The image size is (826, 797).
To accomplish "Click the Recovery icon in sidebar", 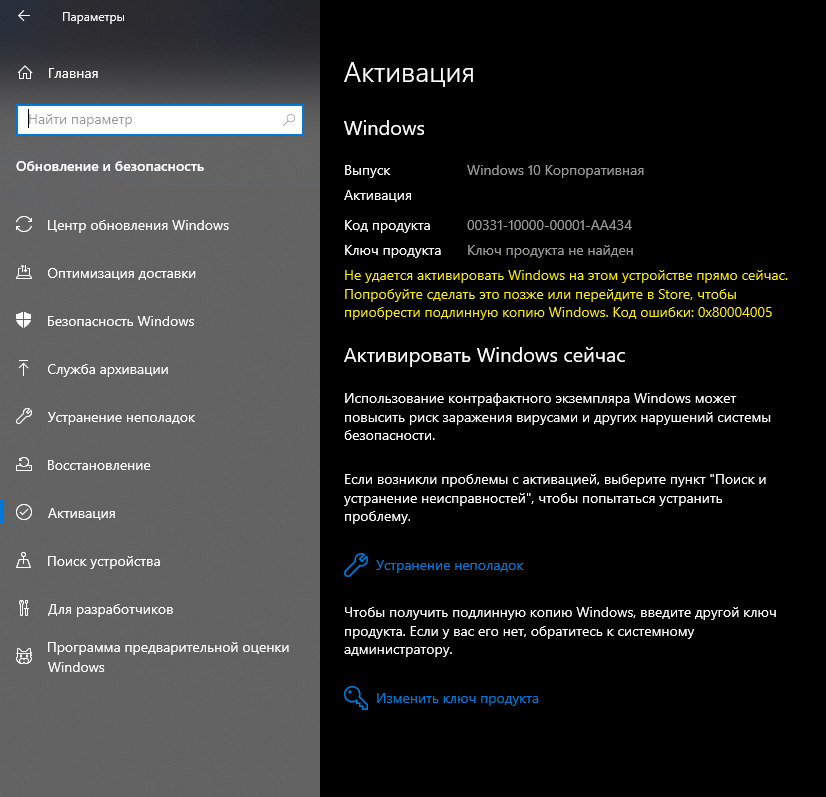I will pyautogui.click(x=24, y=465).
